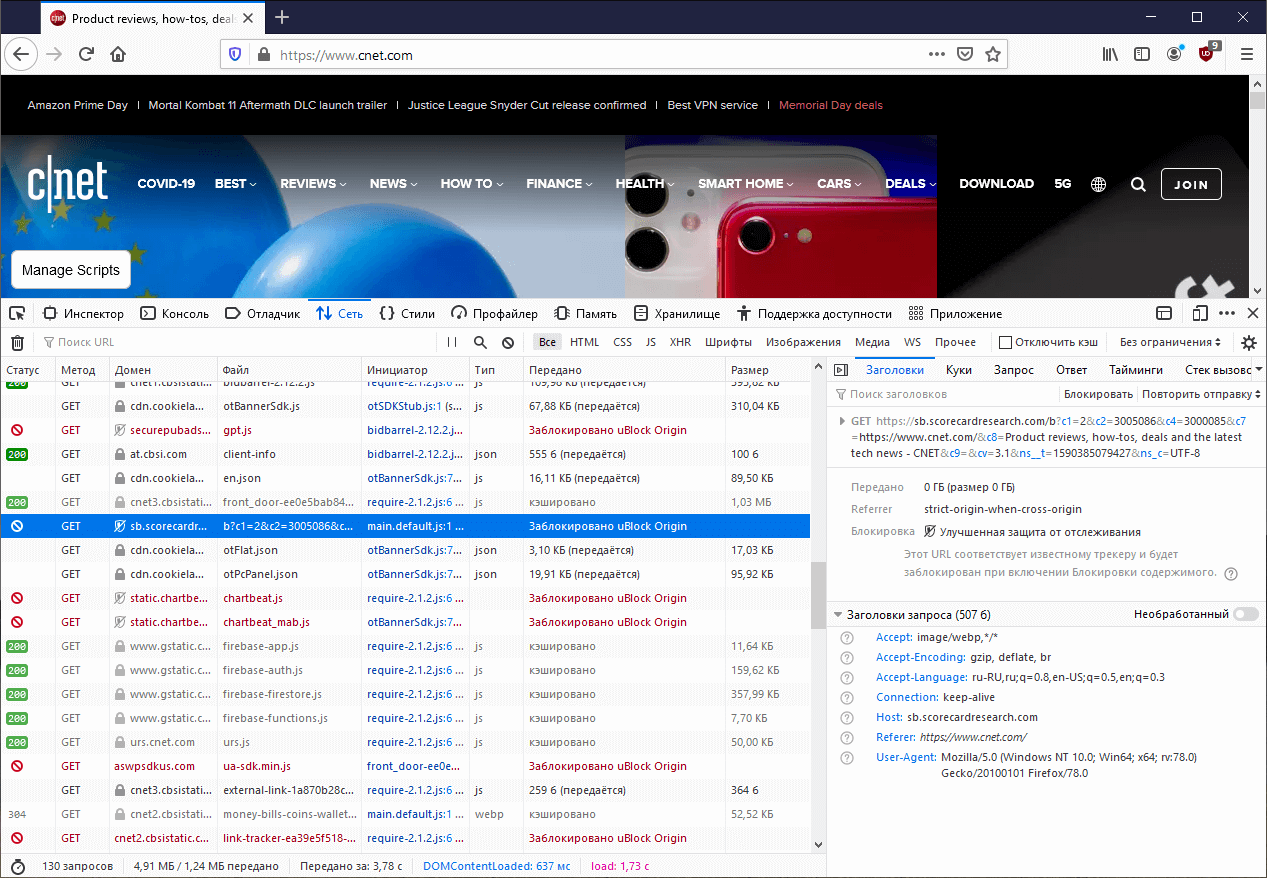Switch to Инспектор devtools tab

(x=83, y=313)
